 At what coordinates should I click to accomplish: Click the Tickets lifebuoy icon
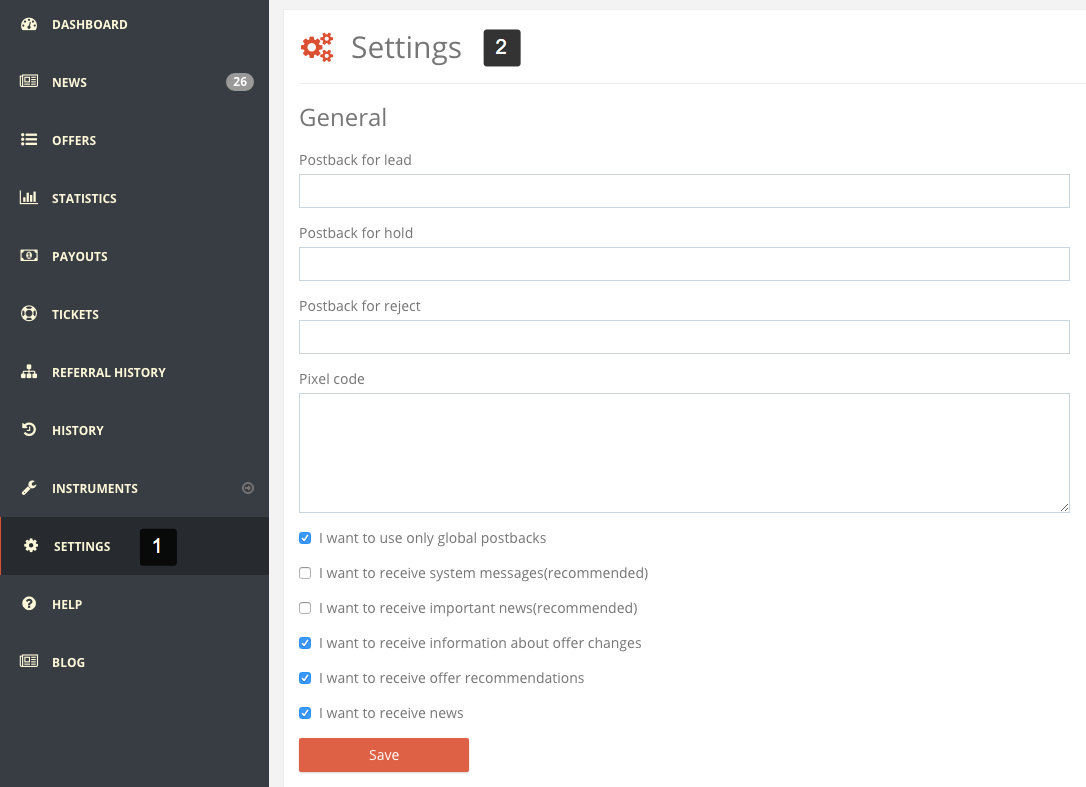[29, 314]
